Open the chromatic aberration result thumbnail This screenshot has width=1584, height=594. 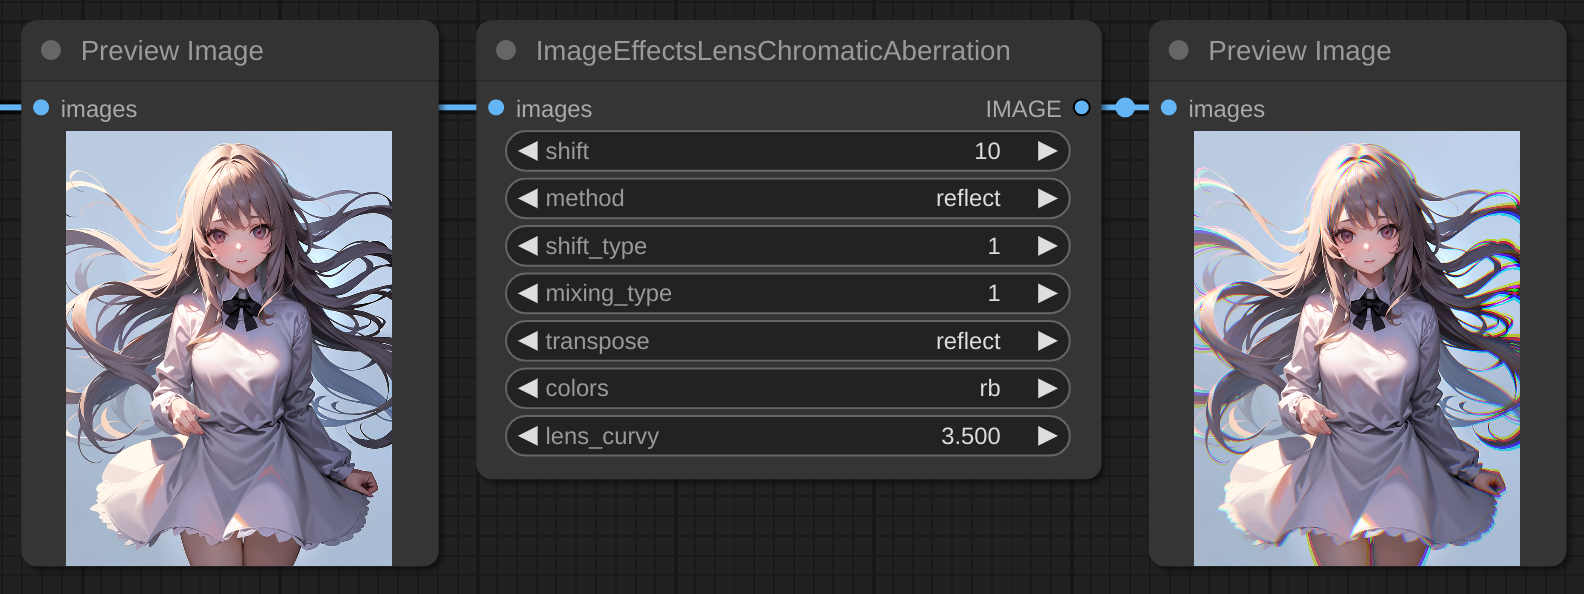coord(1356,348)
